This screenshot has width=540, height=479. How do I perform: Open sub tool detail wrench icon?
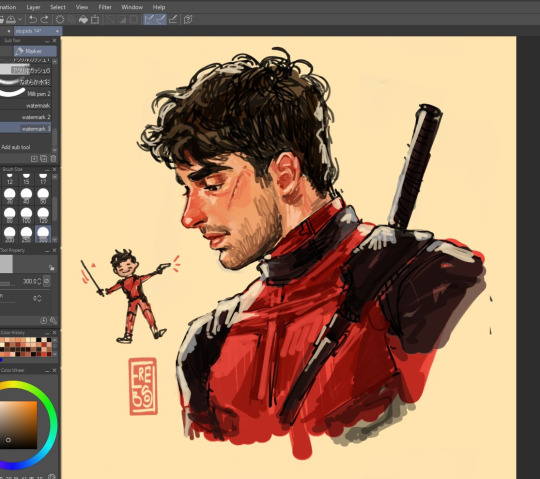tap(53, 321)
